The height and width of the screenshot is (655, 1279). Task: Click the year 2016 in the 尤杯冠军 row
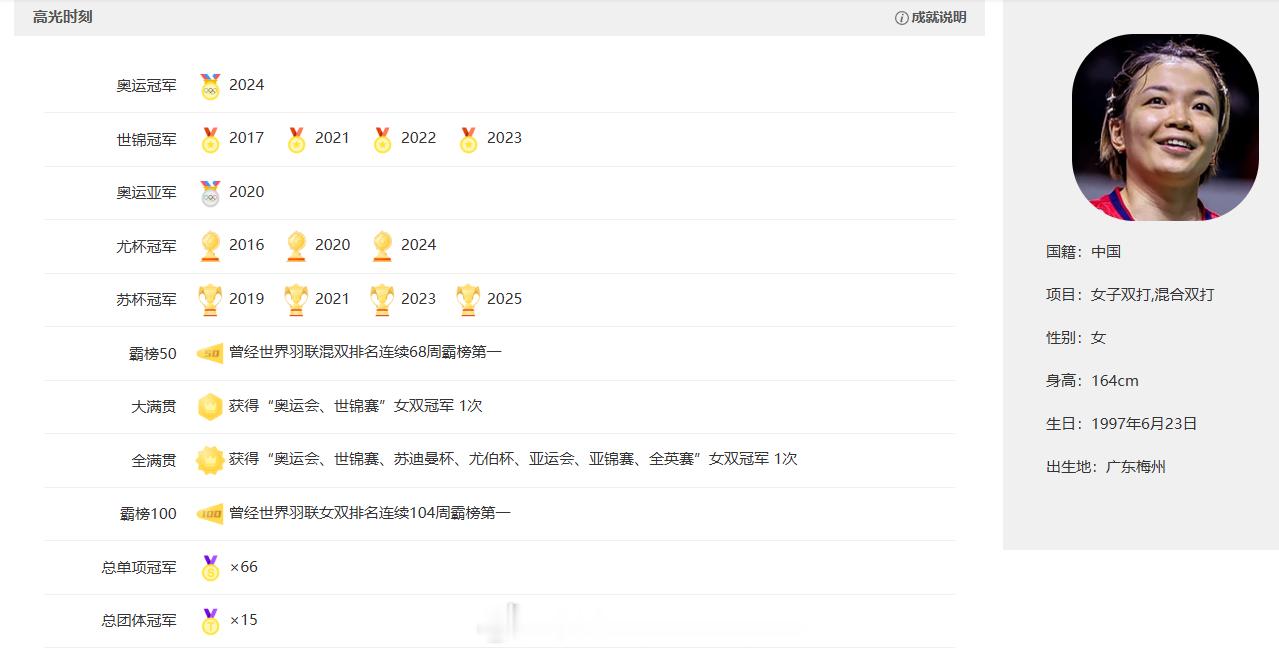247,245
